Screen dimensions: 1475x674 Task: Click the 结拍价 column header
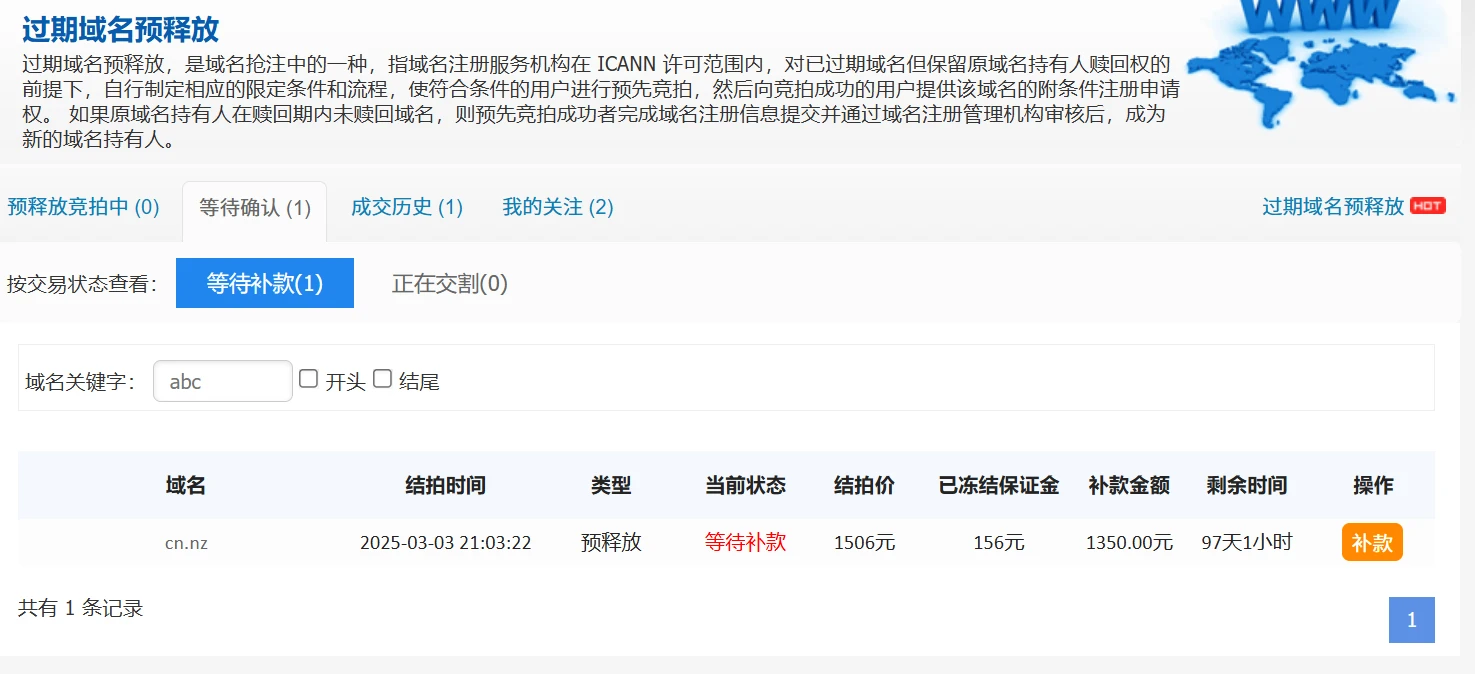(864, 486)
